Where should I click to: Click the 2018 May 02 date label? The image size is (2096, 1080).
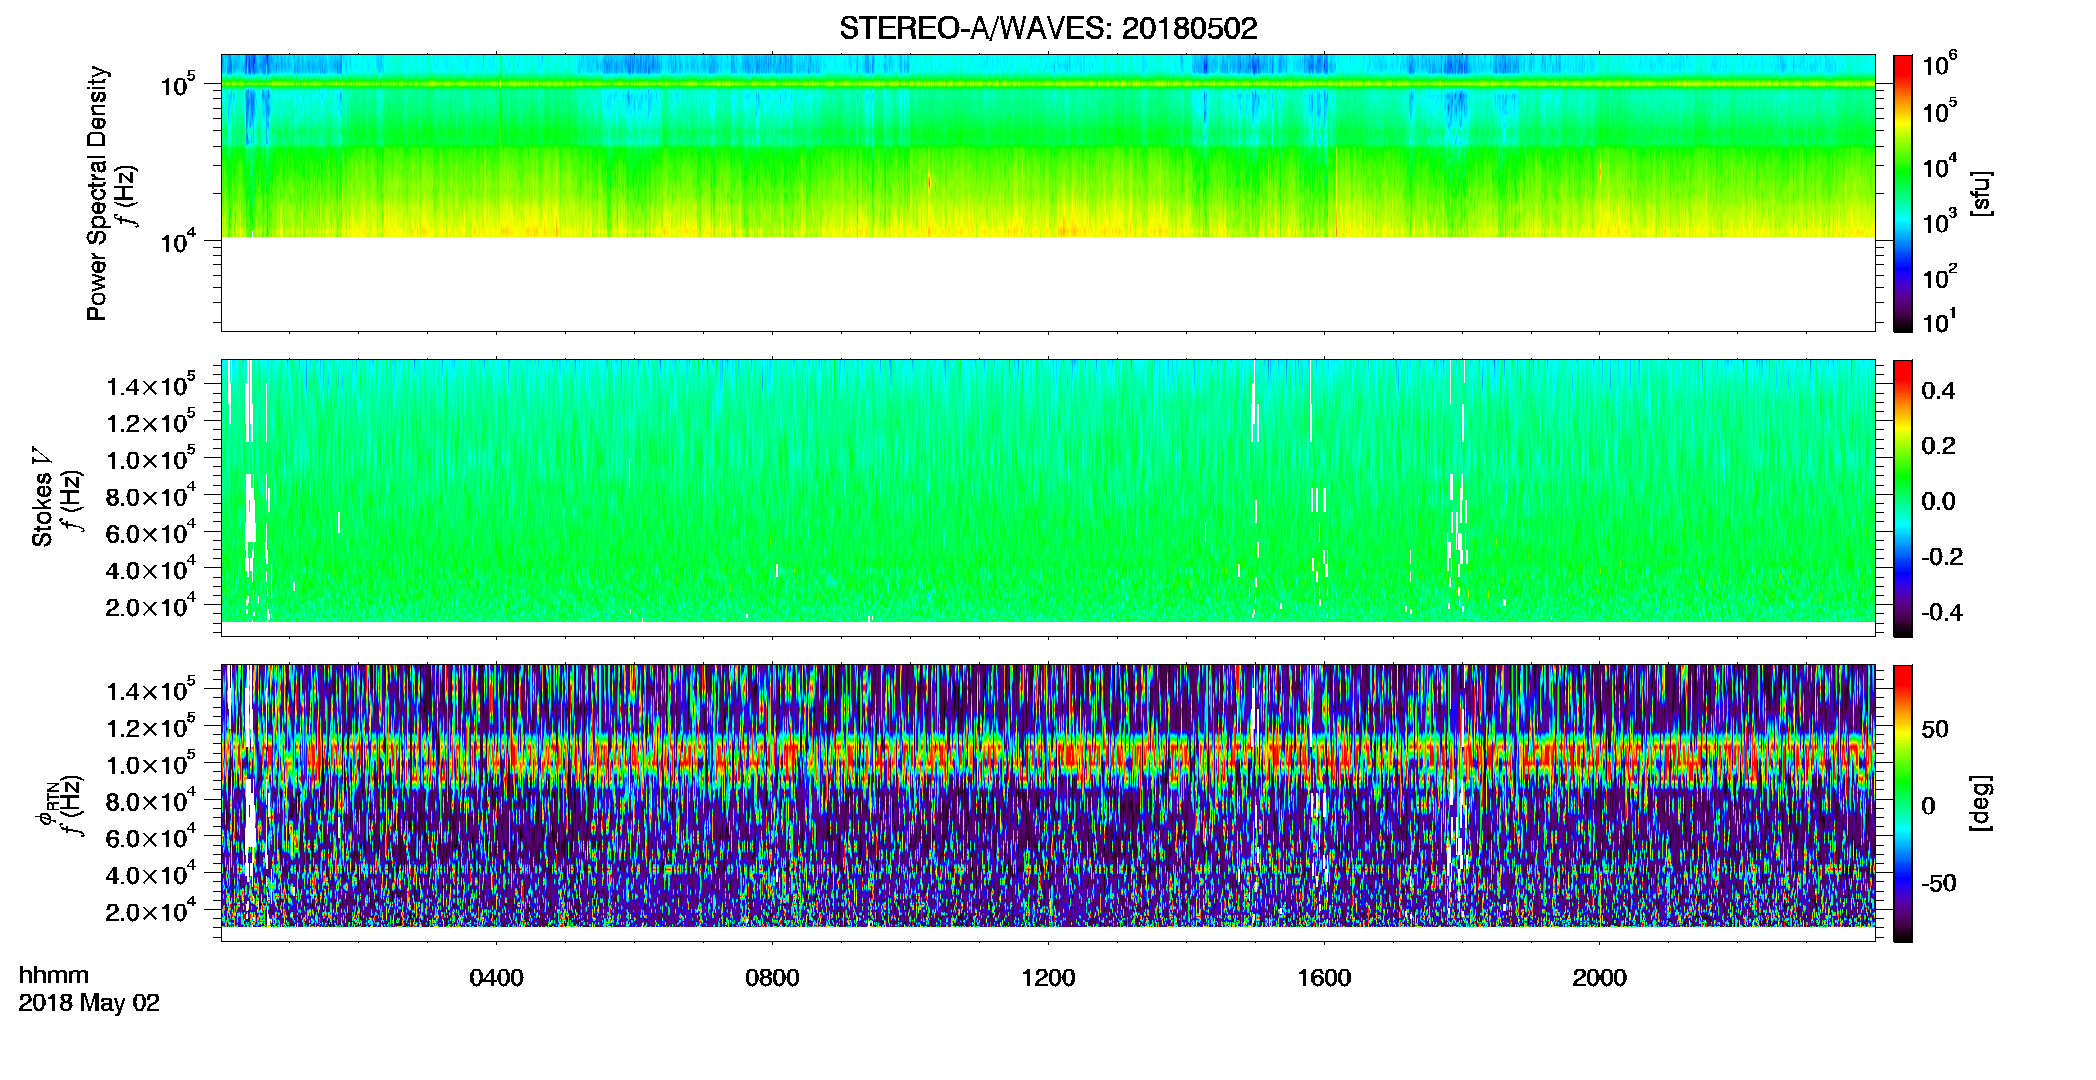89,1003
